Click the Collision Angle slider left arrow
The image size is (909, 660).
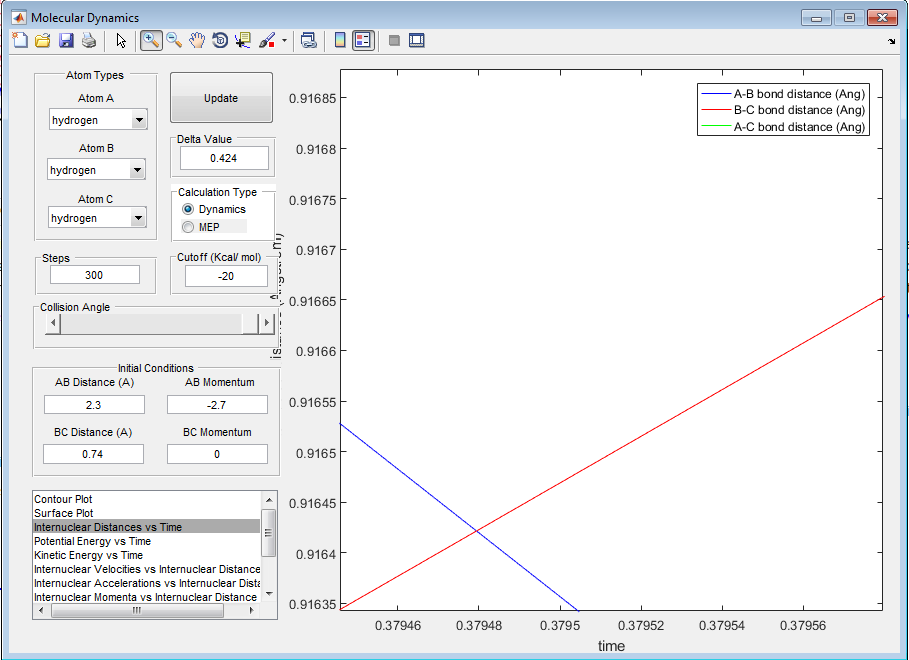pyautogui.click(x=53, y=323)
